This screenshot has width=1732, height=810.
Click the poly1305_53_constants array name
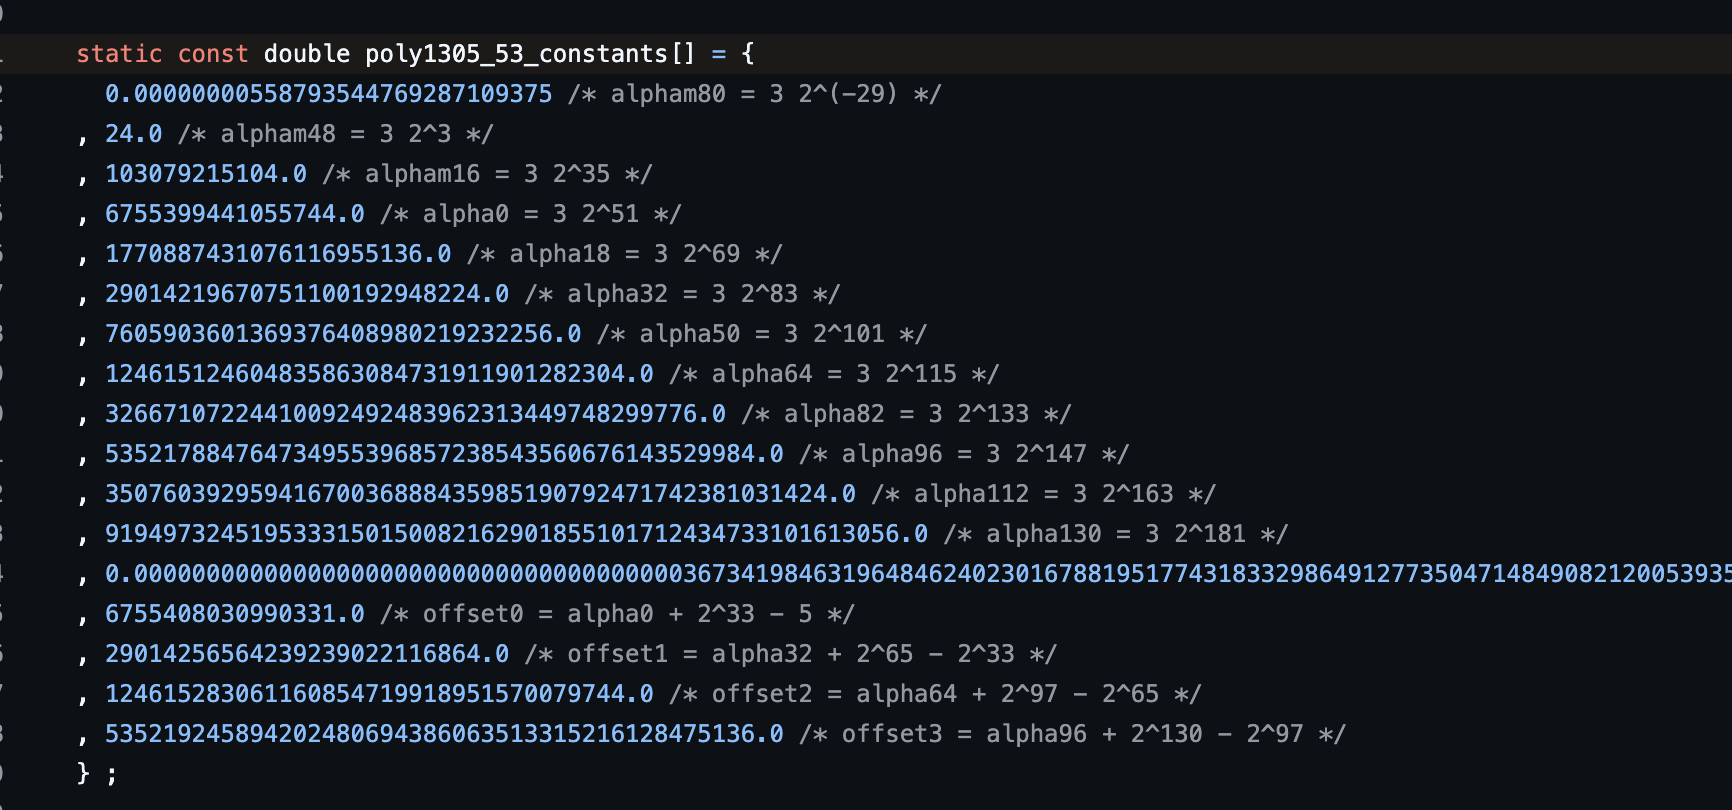pyautogui.click(x=516, y=54)
